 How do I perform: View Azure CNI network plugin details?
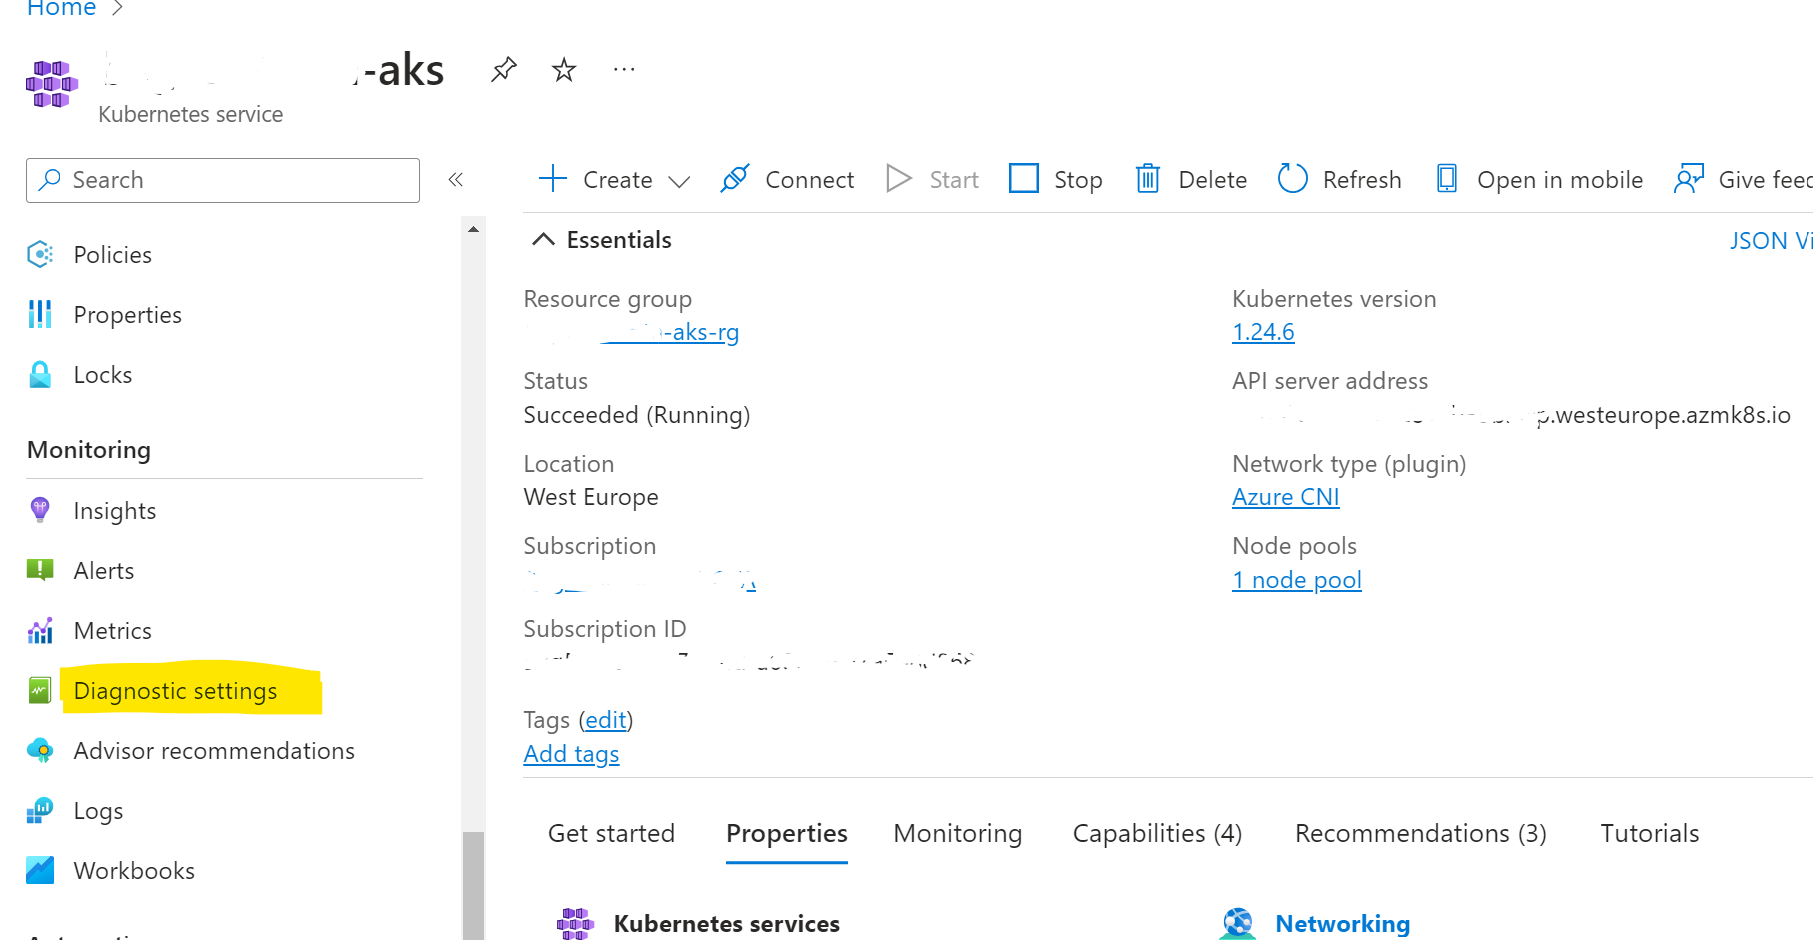[x=1285, y=496]
